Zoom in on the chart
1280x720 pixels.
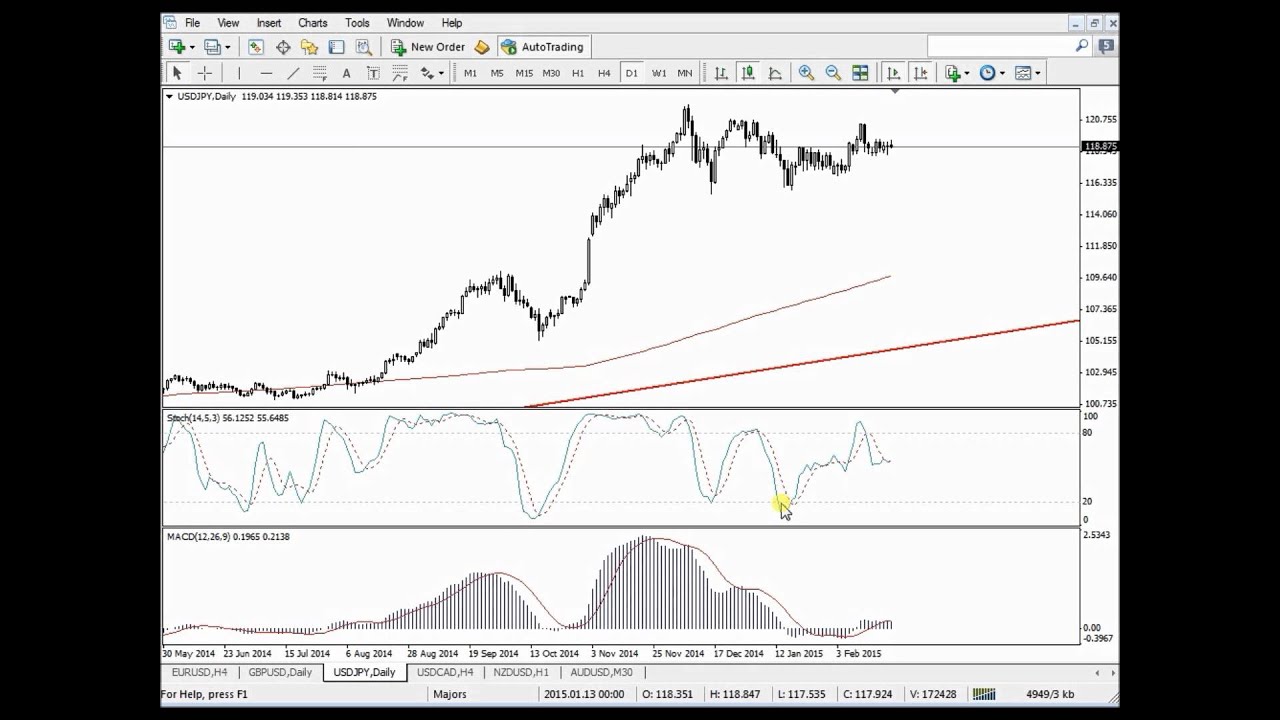[806, 73]
